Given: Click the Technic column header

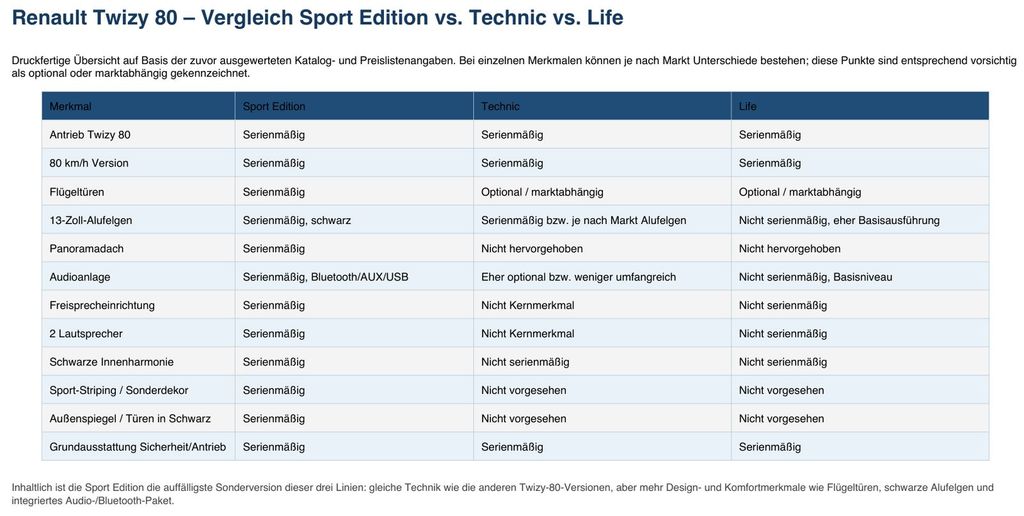Looking at the screenshot, I should click(x=500, y=106).
